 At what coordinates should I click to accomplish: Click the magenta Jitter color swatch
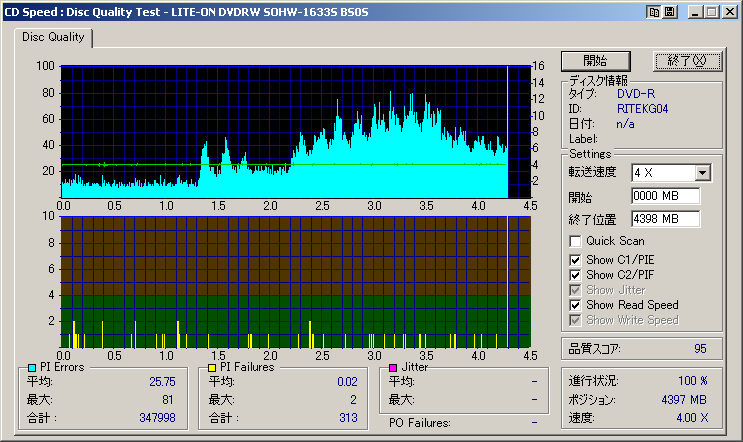pos(392,368)
